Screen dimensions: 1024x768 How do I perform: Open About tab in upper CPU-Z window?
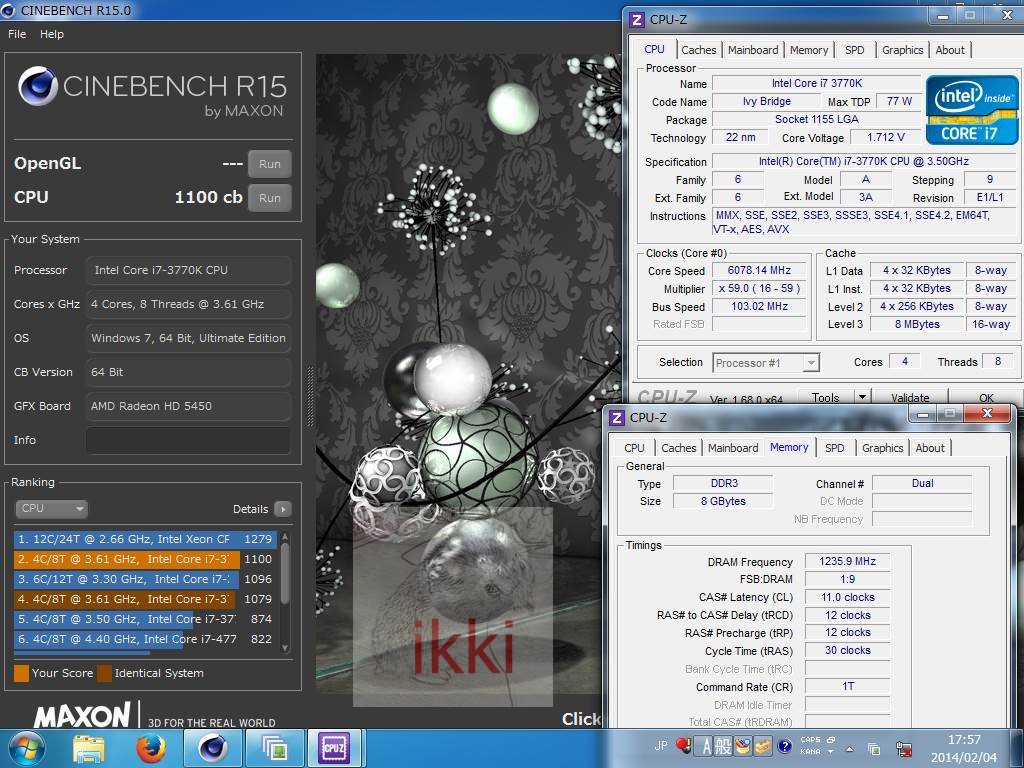950,50
